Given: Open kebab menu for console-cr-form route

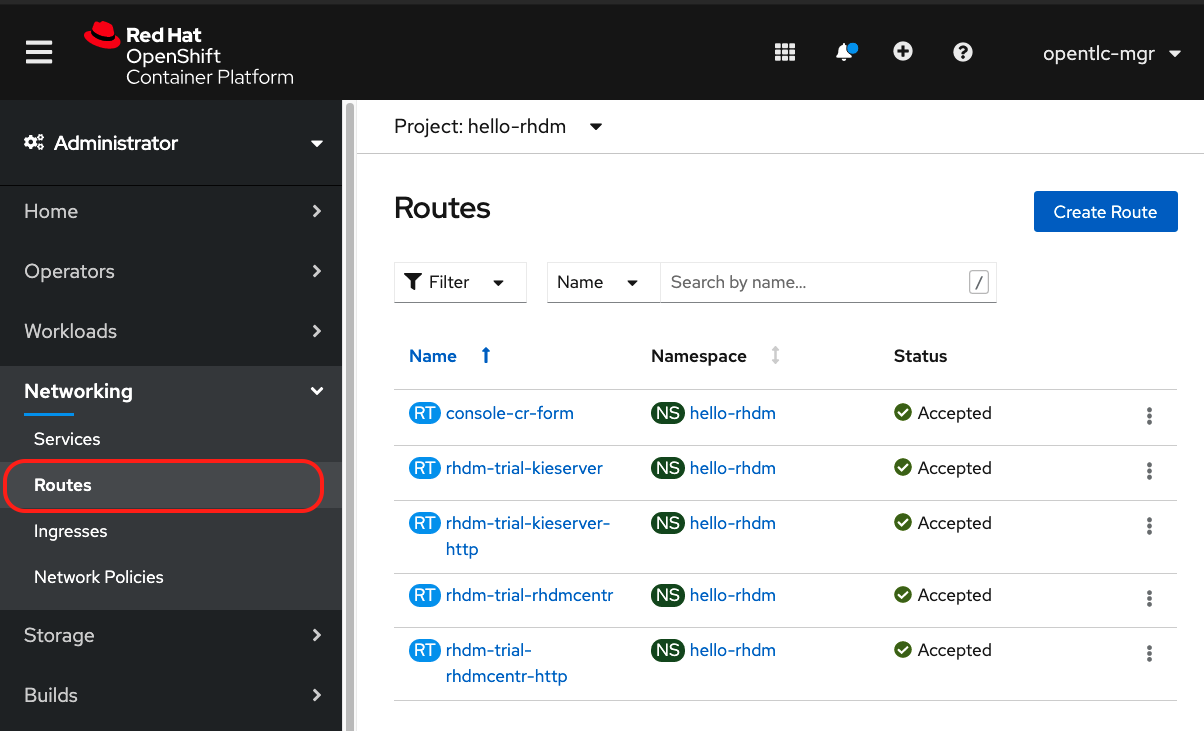Looking at the screenshot, I should (x=1149, y=416).
